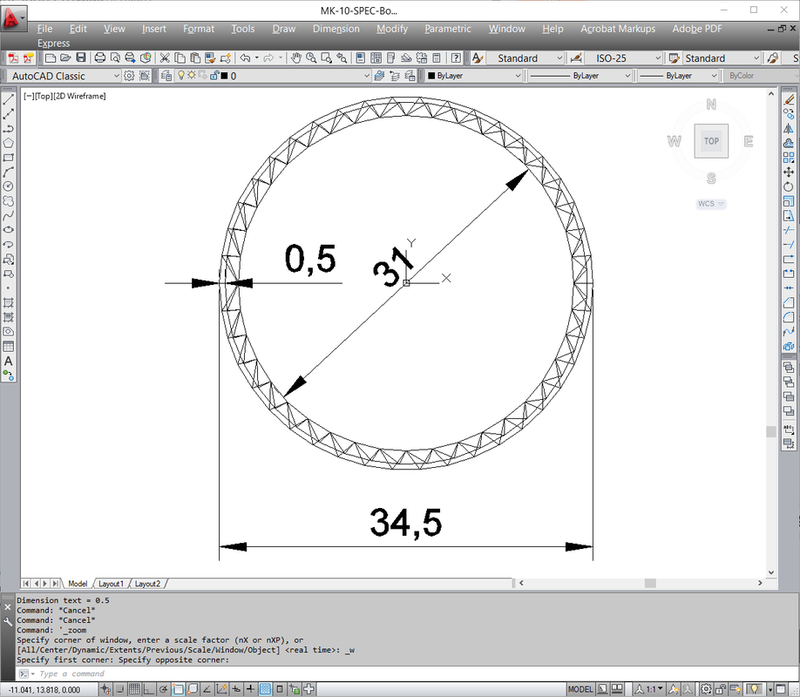
Task: Click the WCS coordinate system button
Action: click(710, 203)
